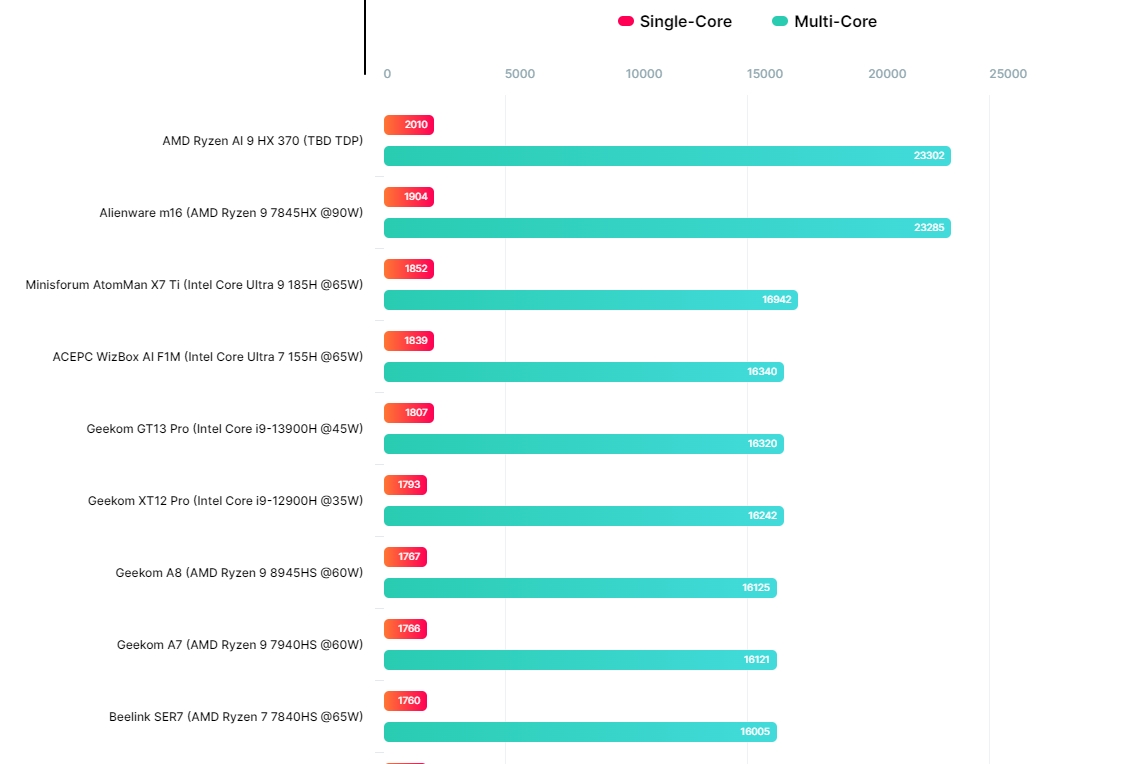Select the Geekom GT13 Pro 16320 bar
1131x764 pixels.
(x=584, y=444)
